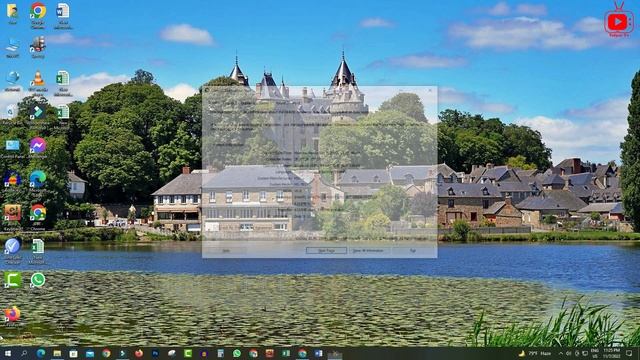This screenshot has width=640, height=360.
Task: Select the Network desktop icon
Action: 13,81
